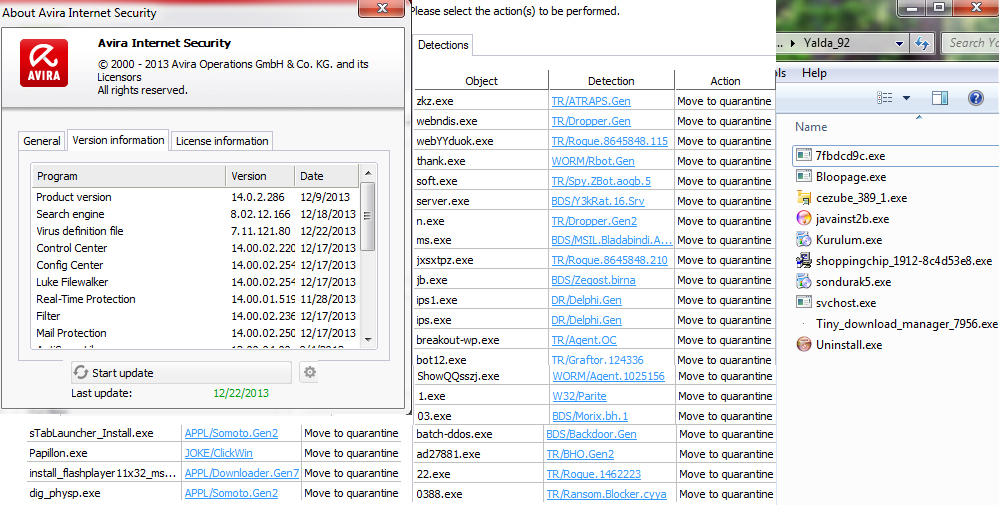Select the Papillon.exe object entry

click(58, 453)
